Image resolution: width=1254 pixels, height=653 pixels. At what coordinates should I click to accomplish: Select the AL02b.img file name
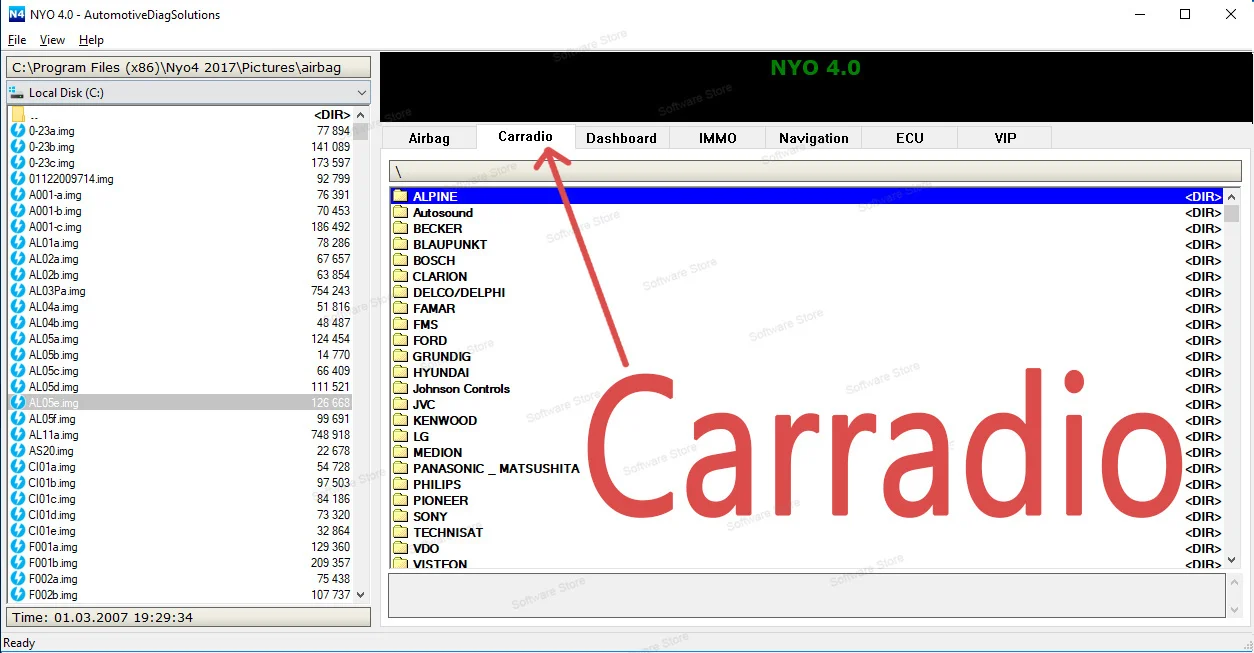[53, 275]
